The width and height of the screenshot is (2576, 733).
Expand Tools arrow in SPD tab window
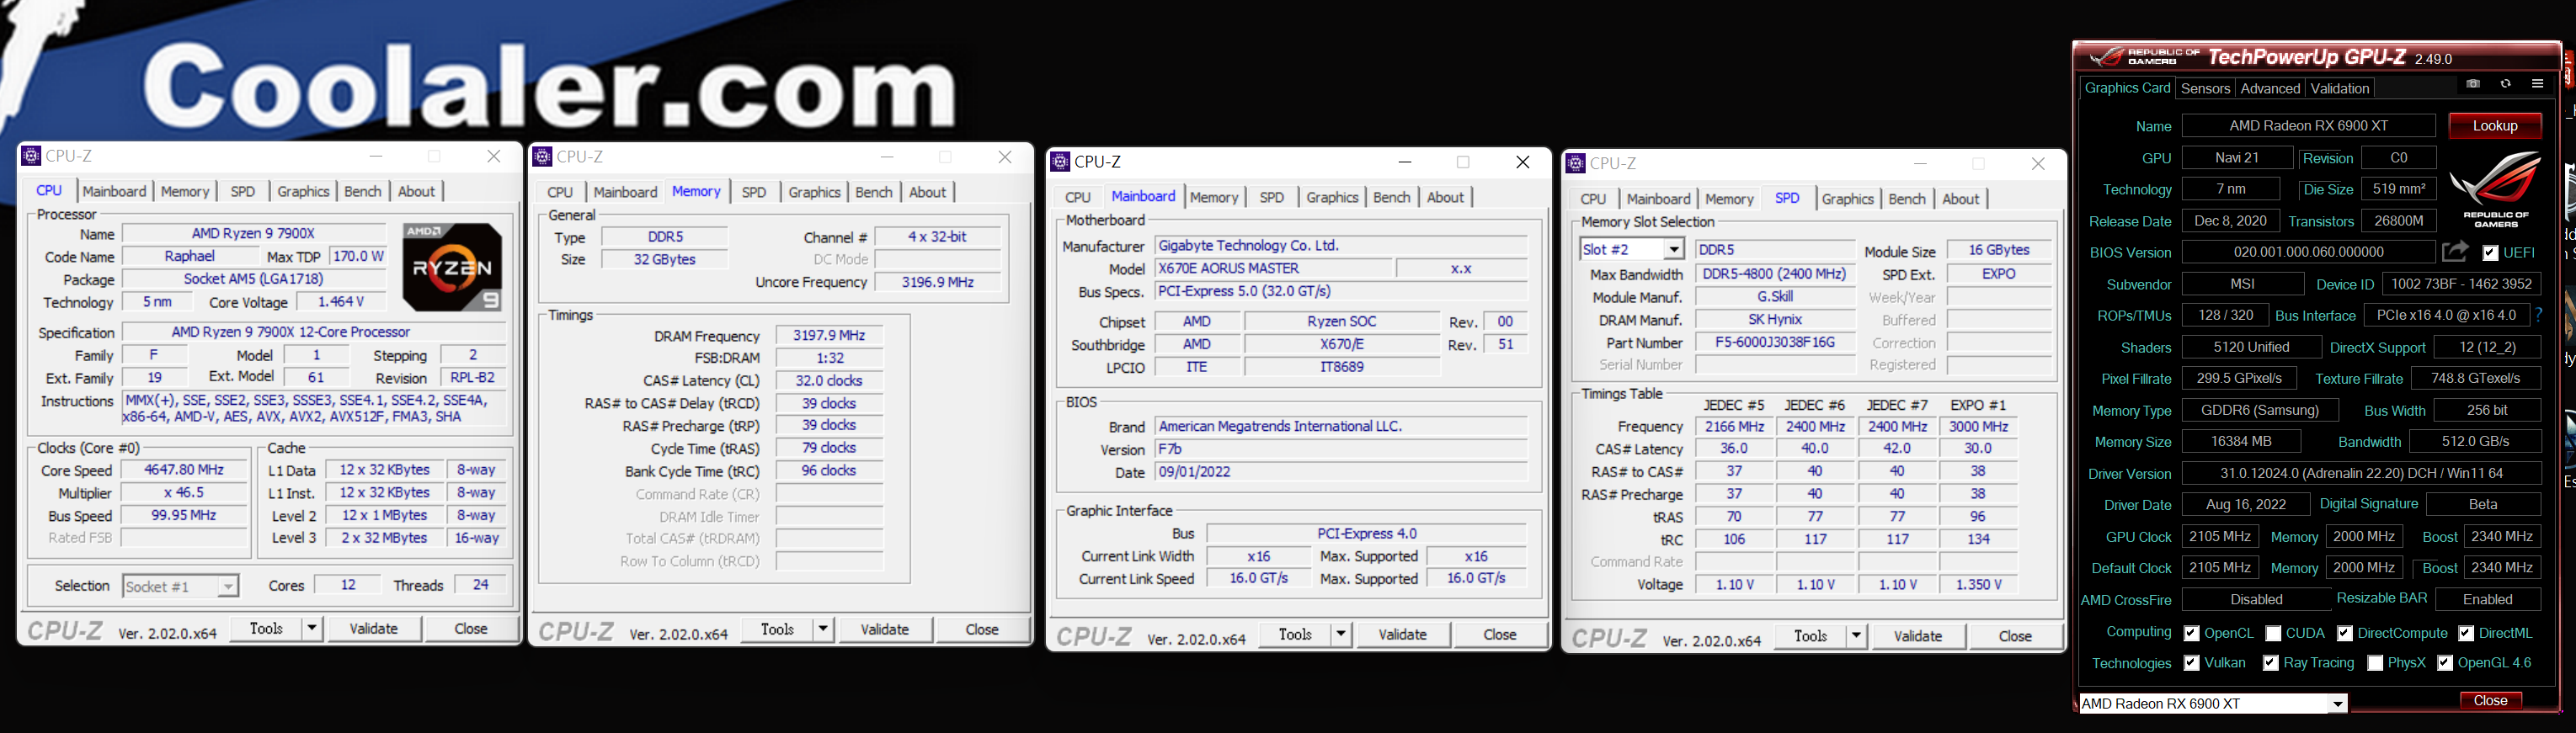coord(1856,636)
